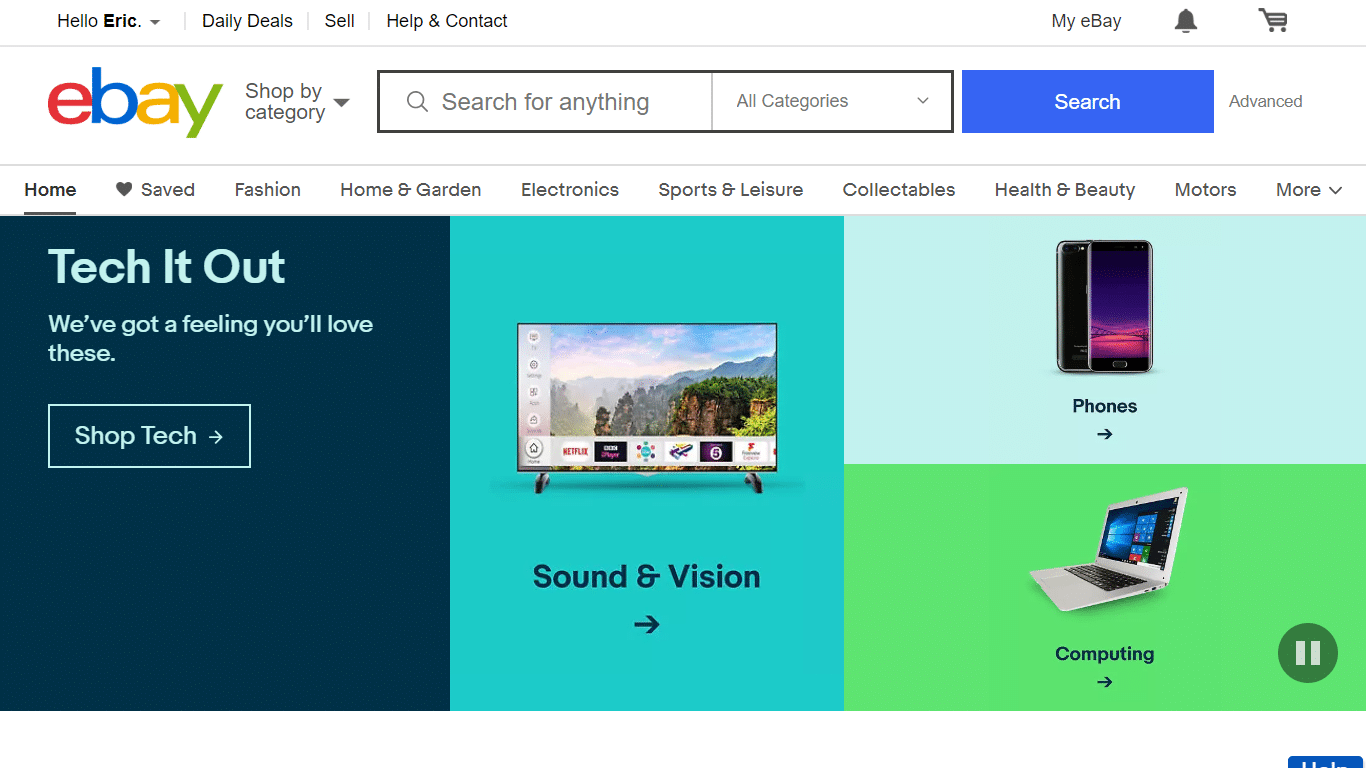
Task: Open the shopping cart icon
Action: click(x=1273, y=20)
